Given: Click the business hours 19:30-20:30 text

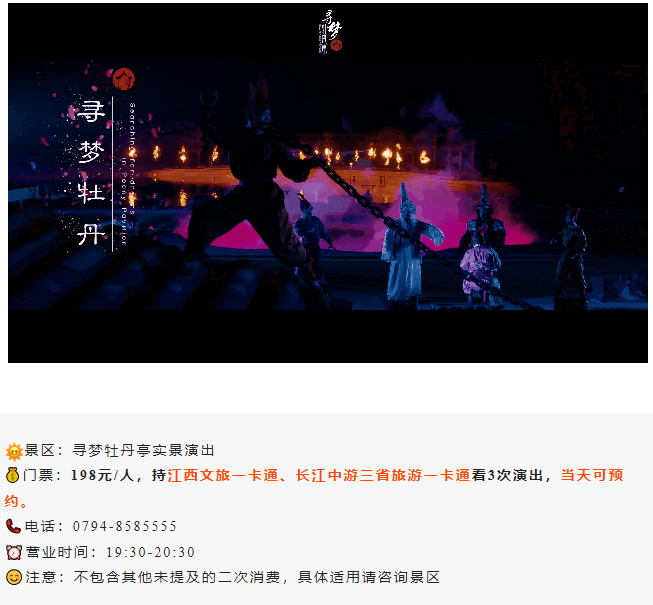Looking at the screenshot, I should pos(150,553).
